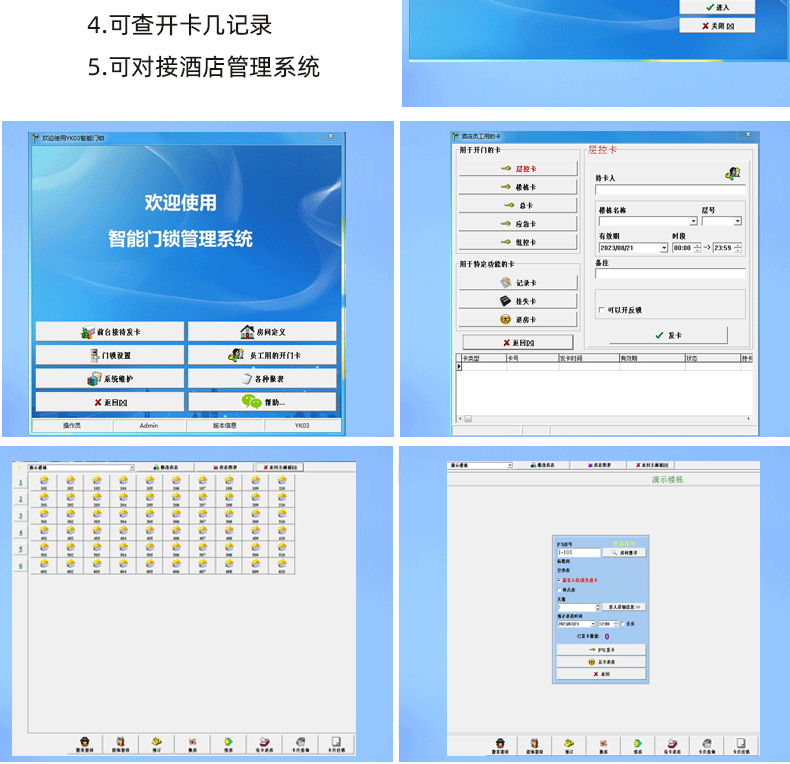Image resolution: width=790 pixels, height=764 pixels.
Task: Open 各种报表 in the main menu
Action: [262, 378]
